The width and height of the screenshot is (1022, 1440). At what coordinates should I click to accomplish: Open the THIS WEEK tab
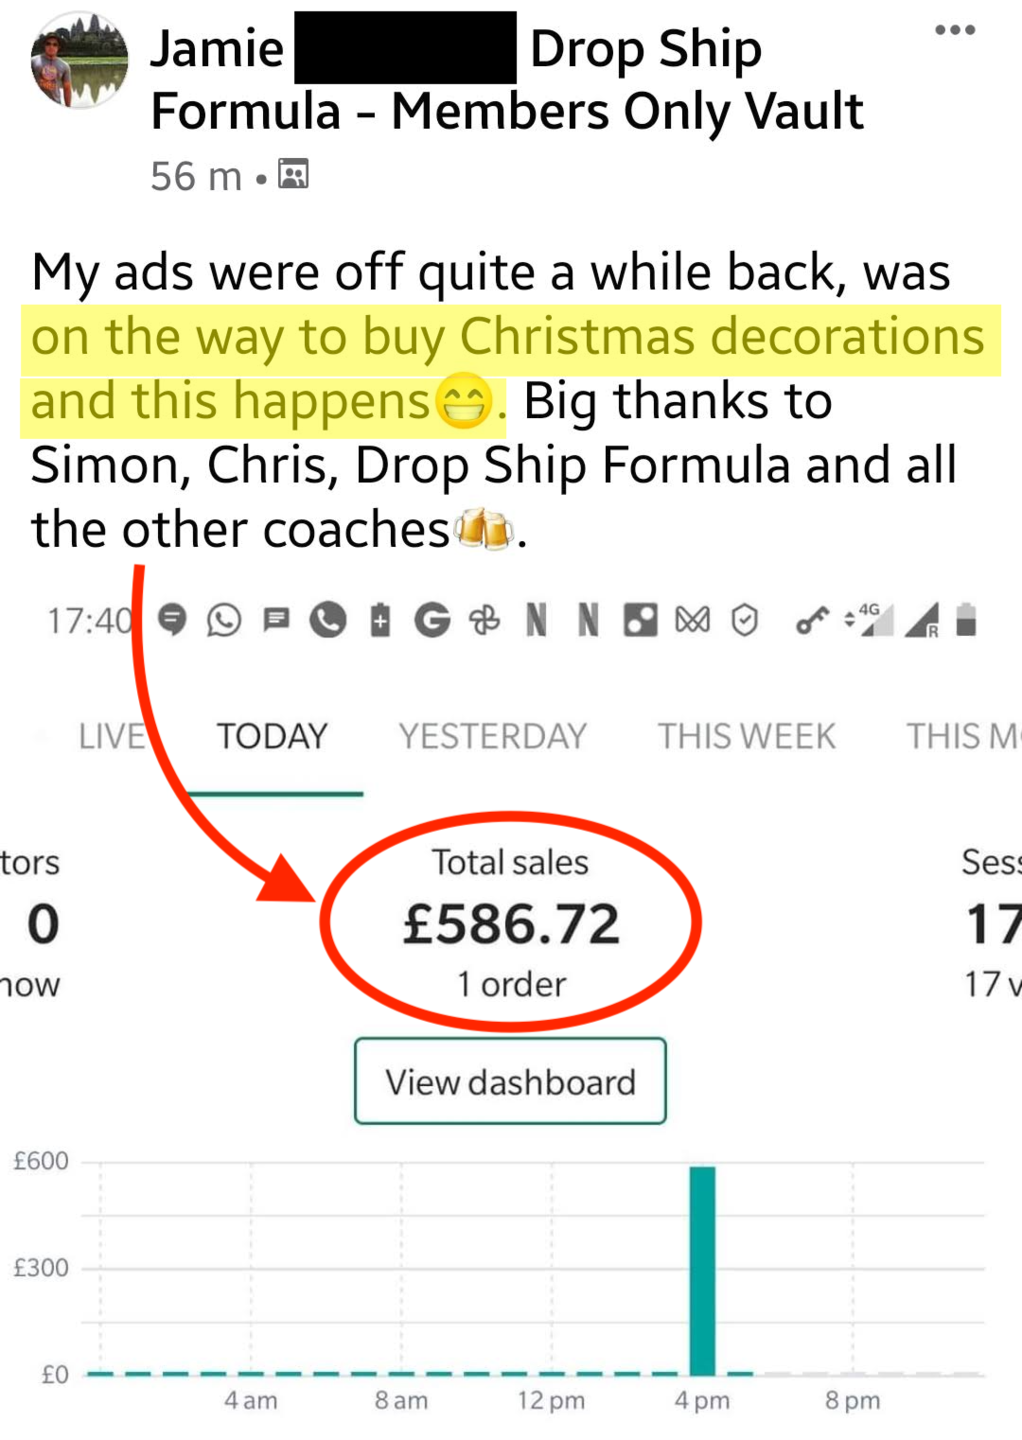click(746, 737)
